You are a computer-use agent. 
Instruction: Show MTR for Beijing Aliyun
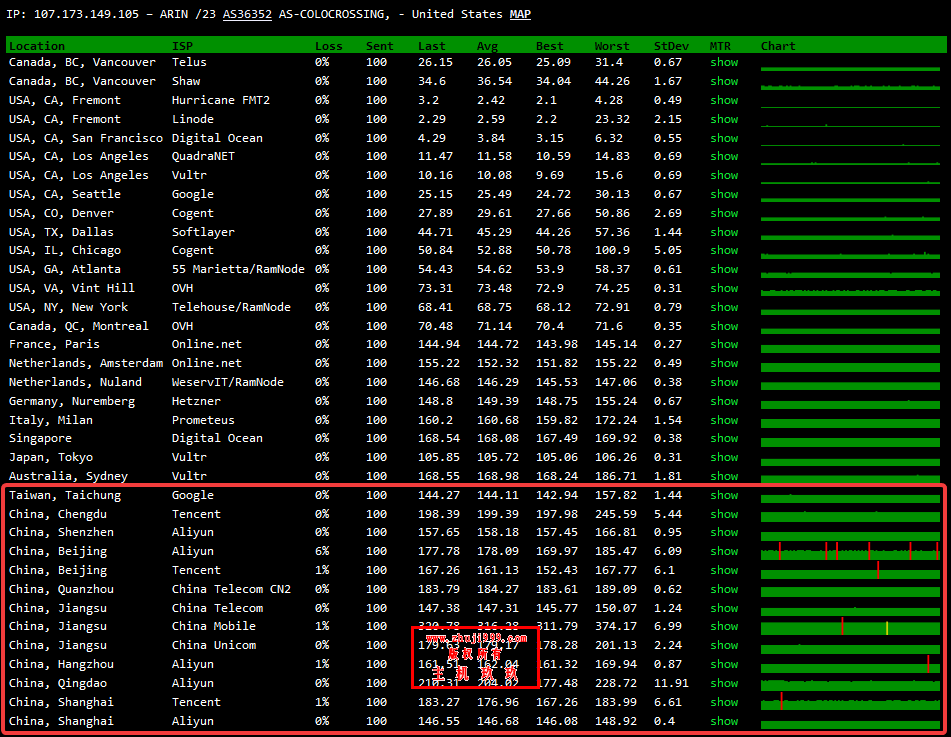pos(724,551)
